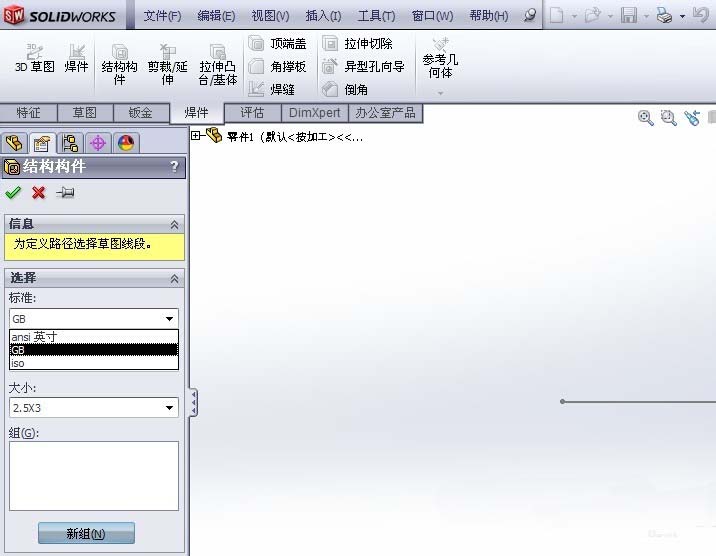716x556 pixels.
Task: Select the sketch line in the viewport
Action: point(638,402)
